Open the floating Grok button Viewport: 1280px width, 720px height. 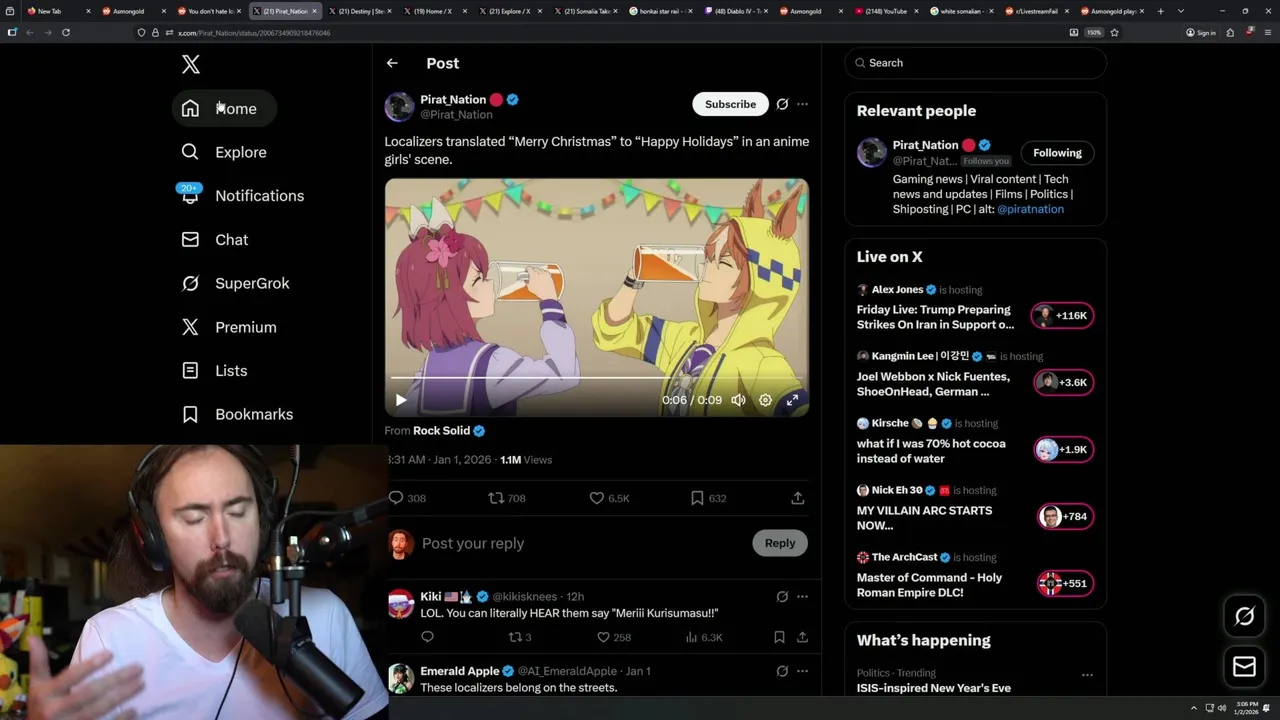coord(1244,617)
